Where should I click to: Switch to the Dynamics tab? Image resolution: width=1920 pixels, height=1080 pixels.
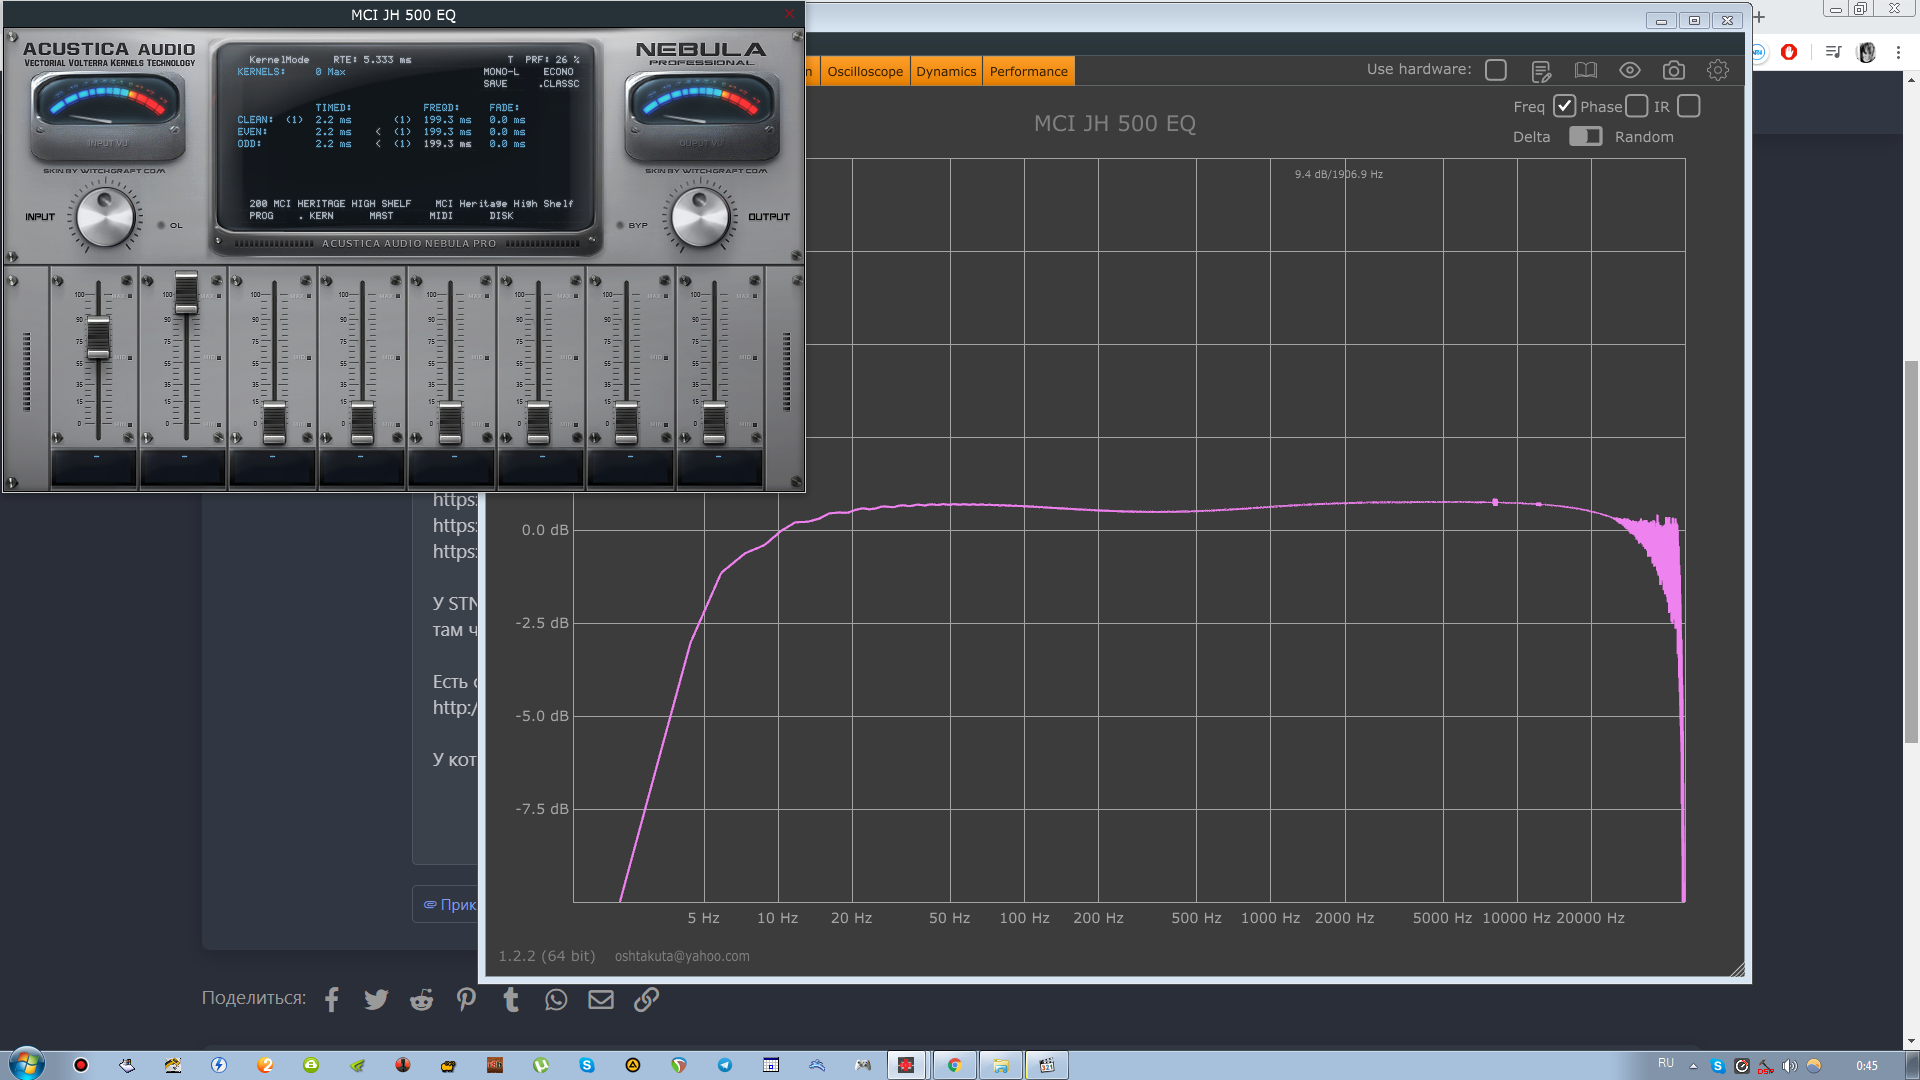pos(946,71)
